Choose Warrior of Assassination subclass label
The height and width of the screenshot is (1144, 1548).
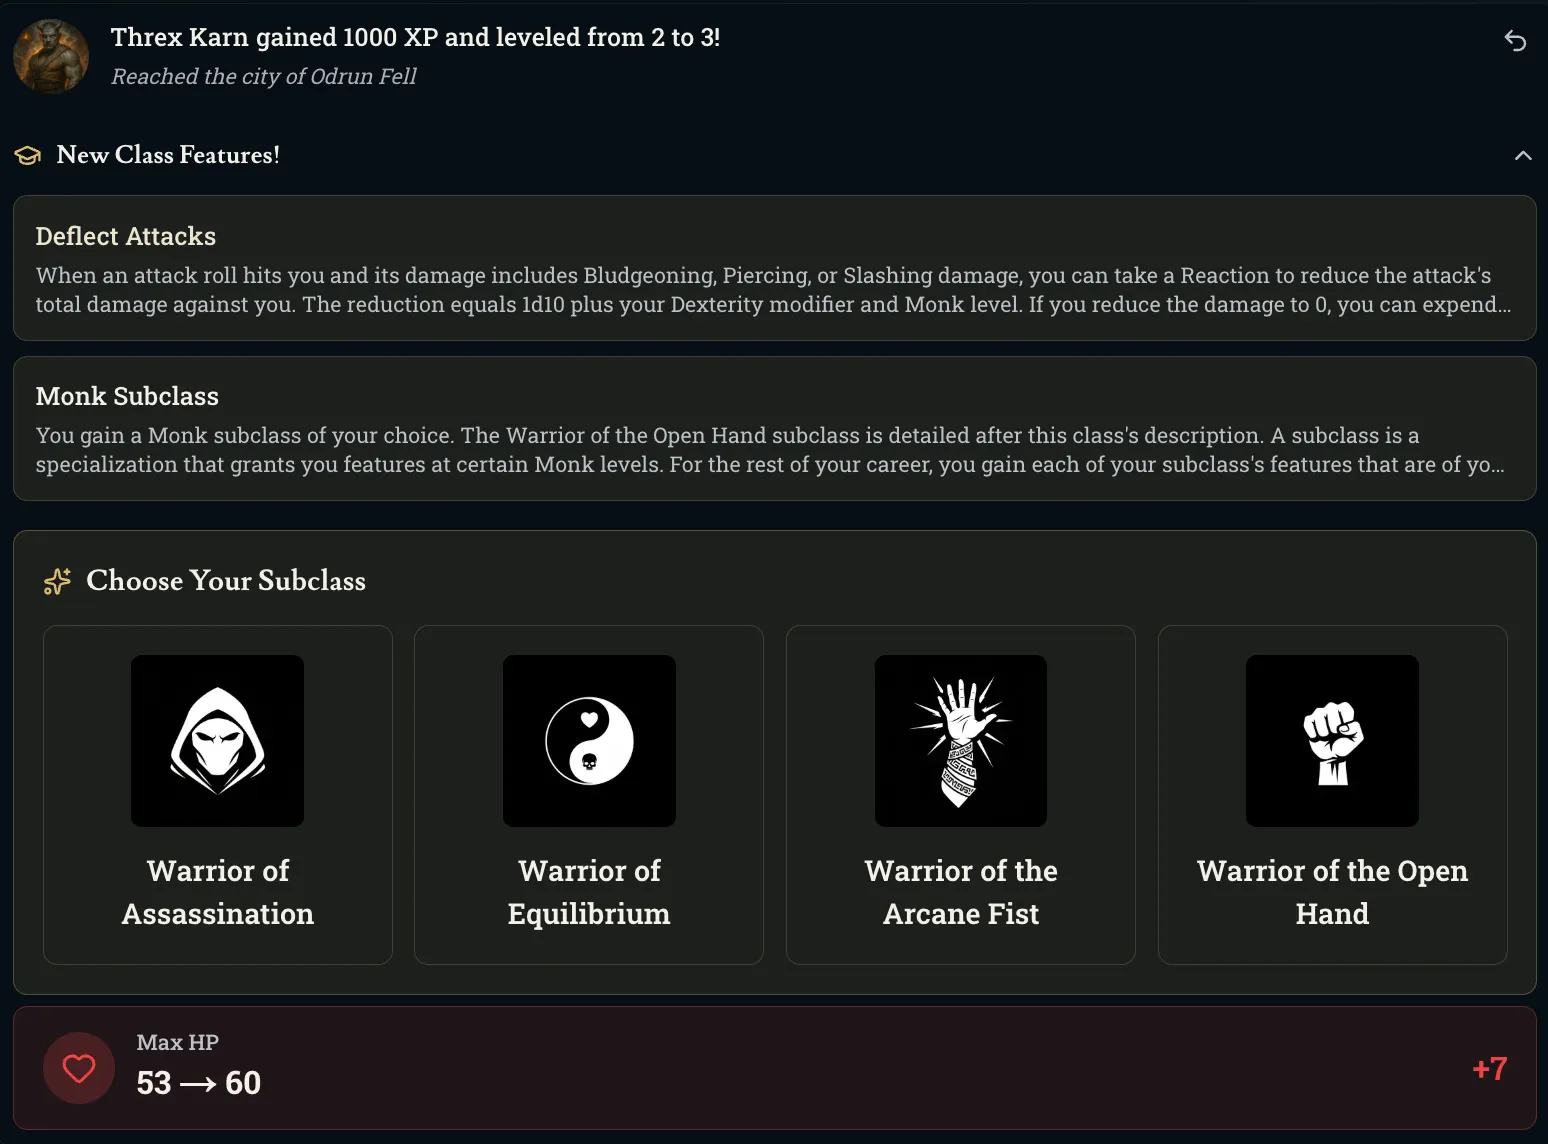coord(218,892)
